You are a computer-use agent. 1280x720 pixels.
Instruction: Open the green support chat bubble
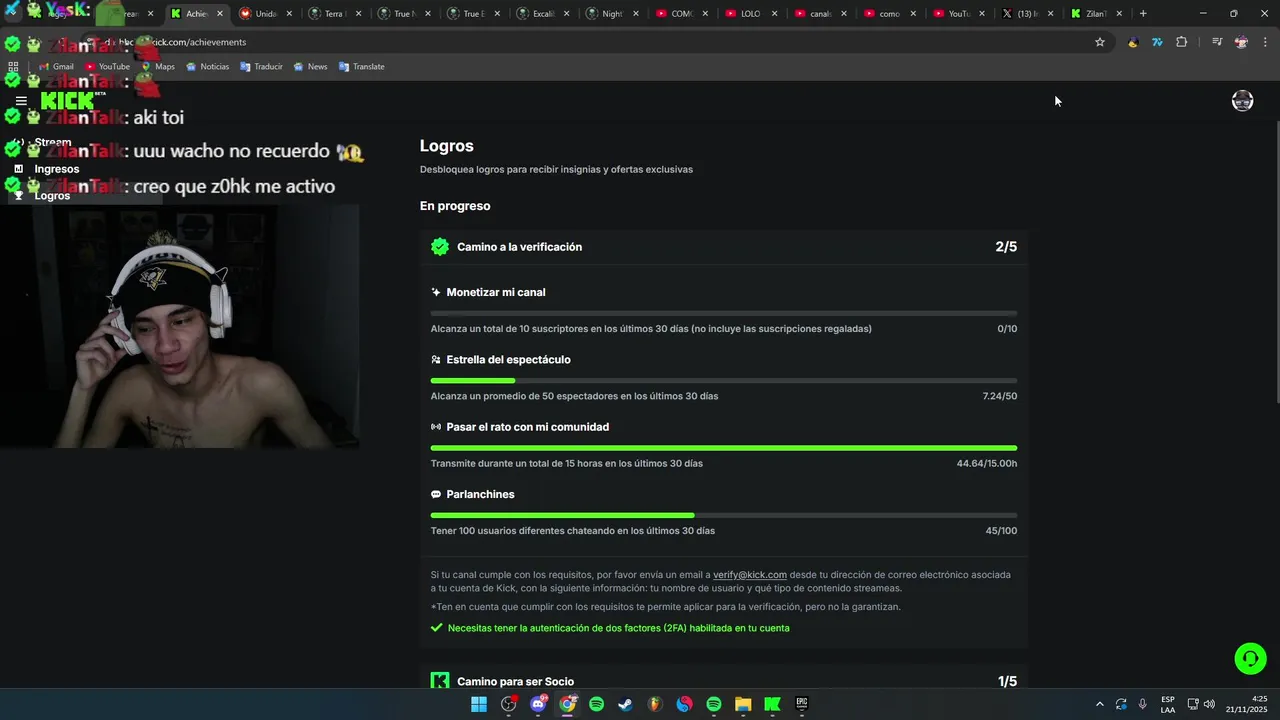pos(1250,658)
